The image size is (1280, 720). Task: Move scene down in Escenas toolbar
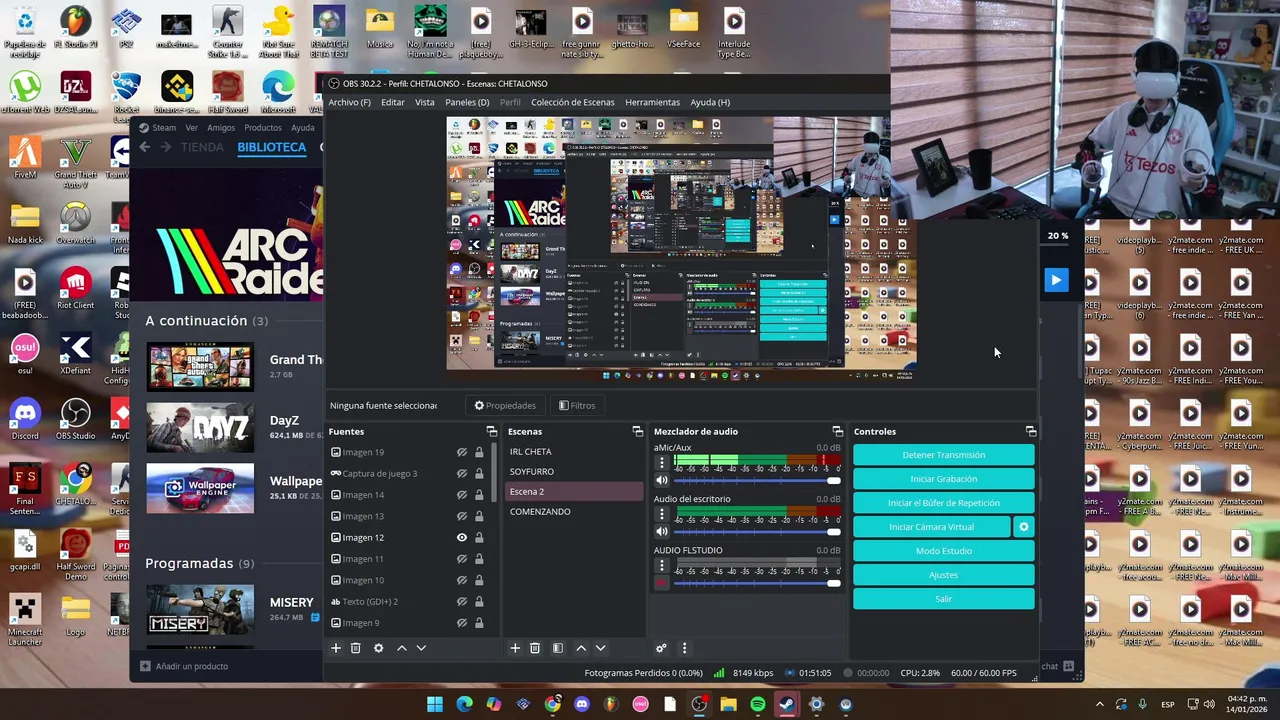pyautogui.click(x=600, y=648)
